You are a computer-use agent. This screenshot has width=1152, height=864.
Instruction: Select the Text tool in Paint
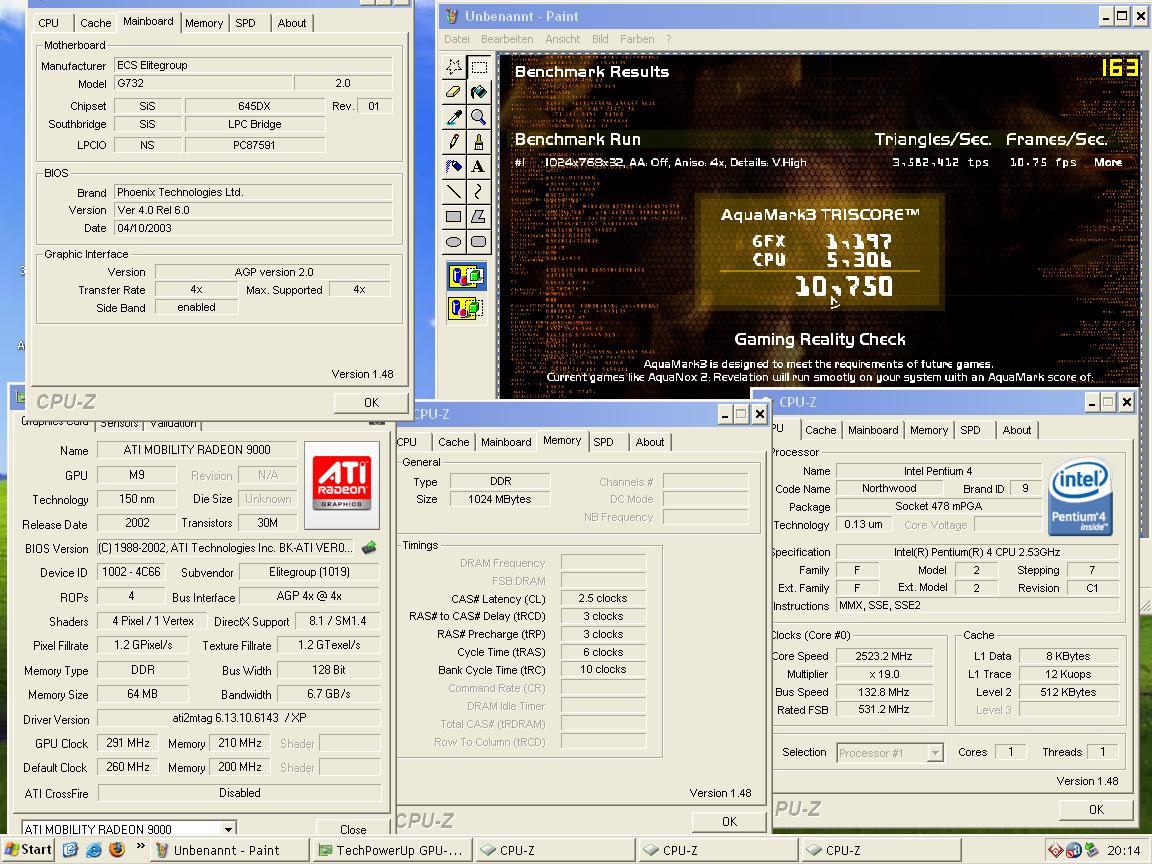click(x=479, y=167)
